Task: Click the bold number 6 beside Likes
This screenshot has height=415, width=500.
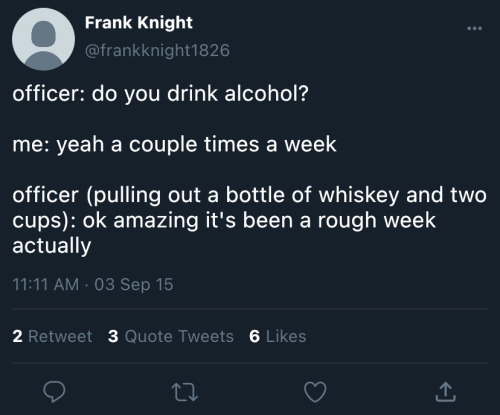Action: (254, 336)
